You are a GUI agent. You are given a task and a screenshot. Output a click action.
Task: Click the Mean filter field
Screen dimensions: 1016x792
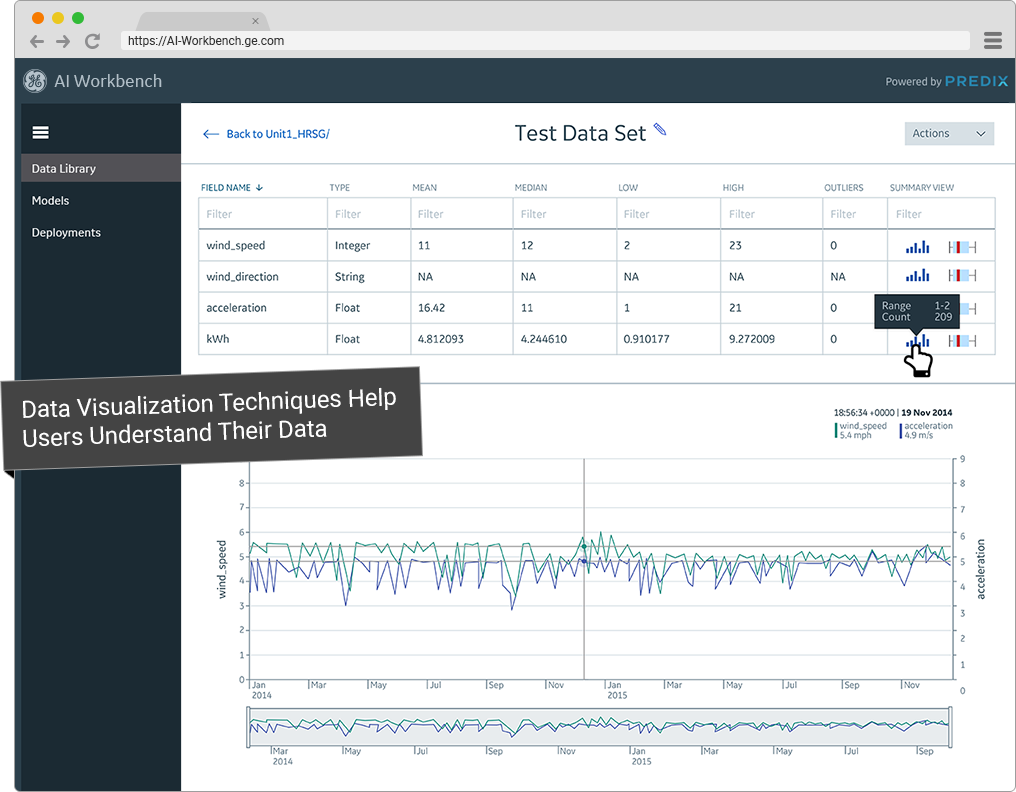click(x=461, y=214)
